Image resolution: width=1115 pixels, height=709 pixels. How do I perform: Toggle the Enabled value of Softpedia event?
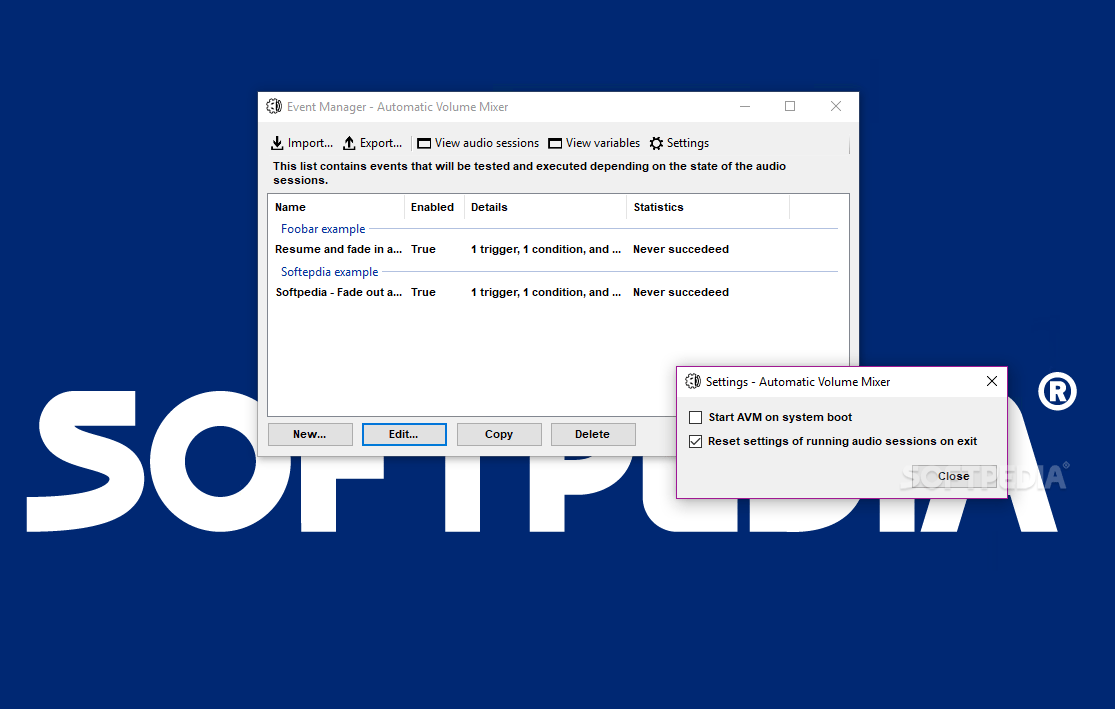pos(422,292)
